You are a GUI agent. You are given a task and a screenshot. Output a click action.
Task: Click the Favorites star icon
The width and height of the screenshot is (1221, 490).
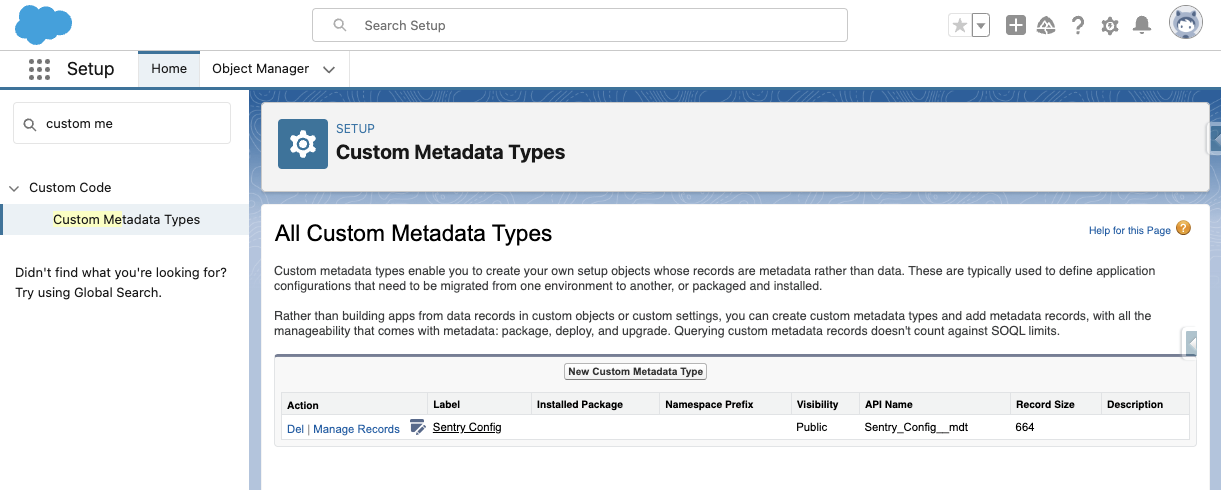tap(959, 26)
